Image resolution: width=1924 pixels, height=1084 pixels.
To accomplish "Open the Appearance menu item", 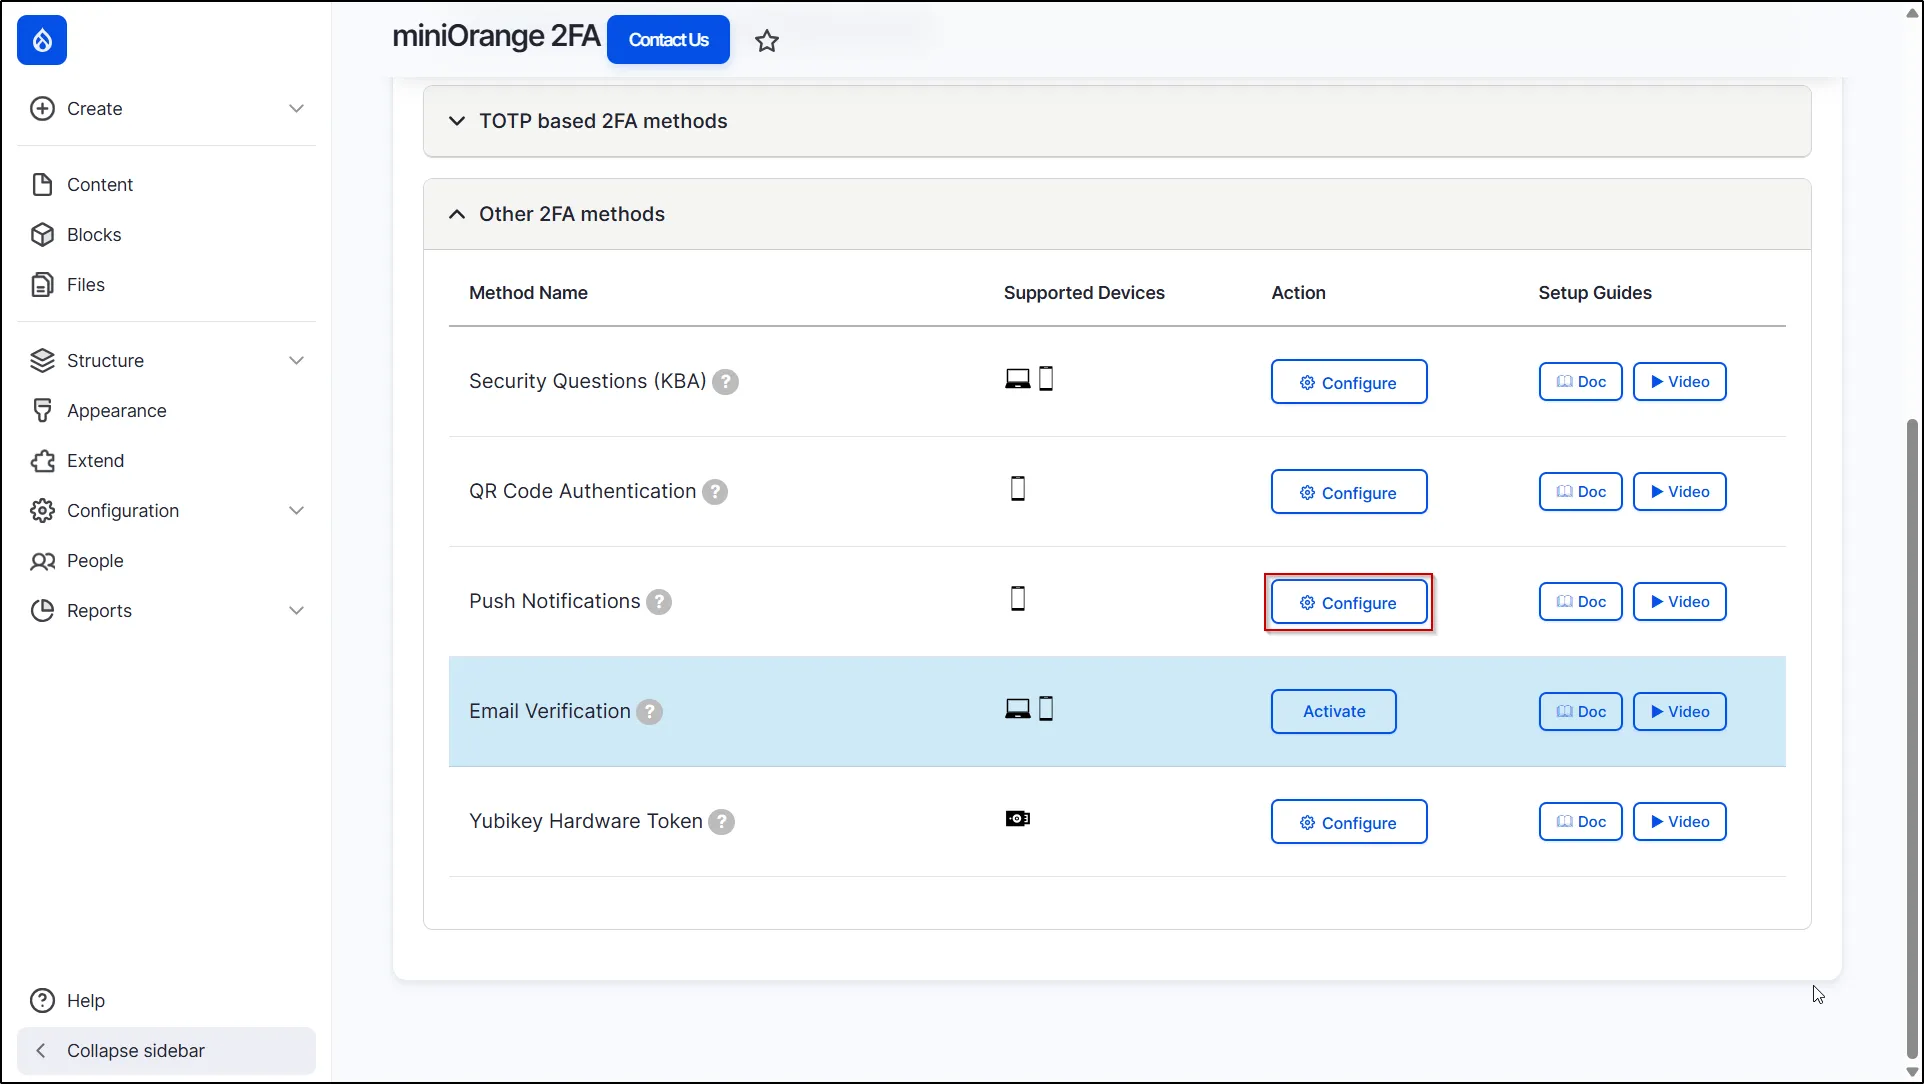I will [x=117, y=411].
